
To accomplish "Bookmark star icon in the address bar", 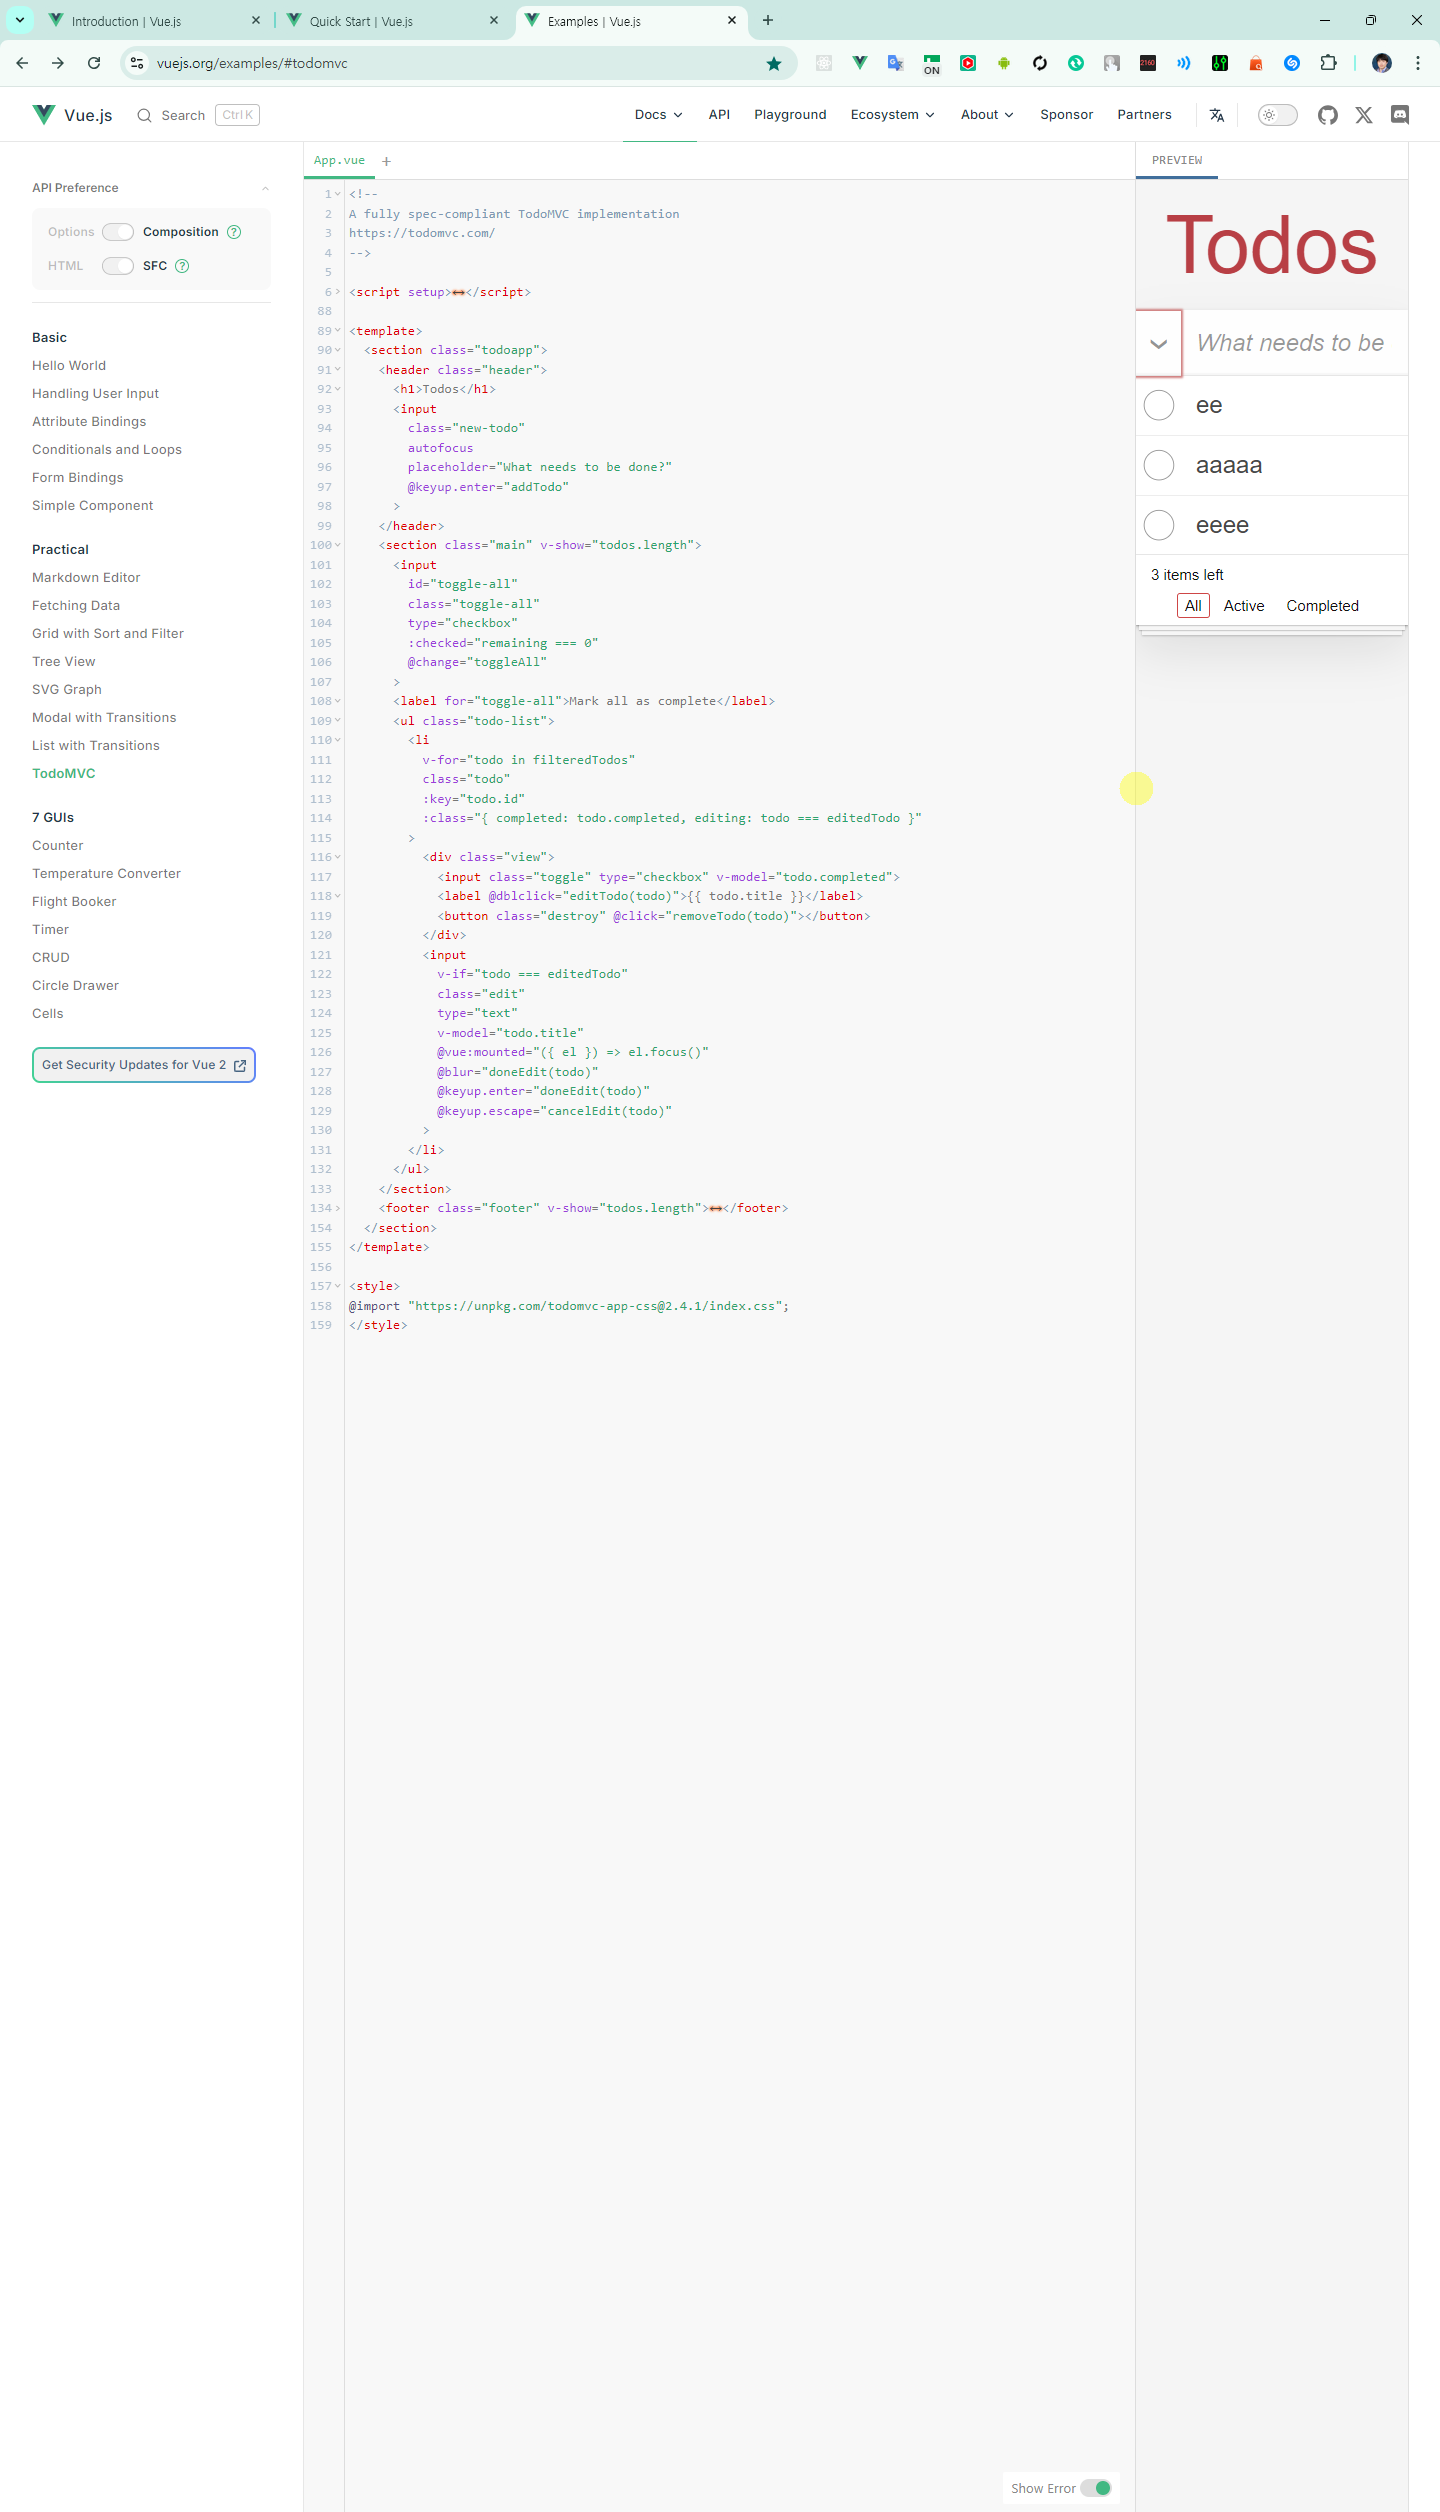I will [x=774, y=63].
